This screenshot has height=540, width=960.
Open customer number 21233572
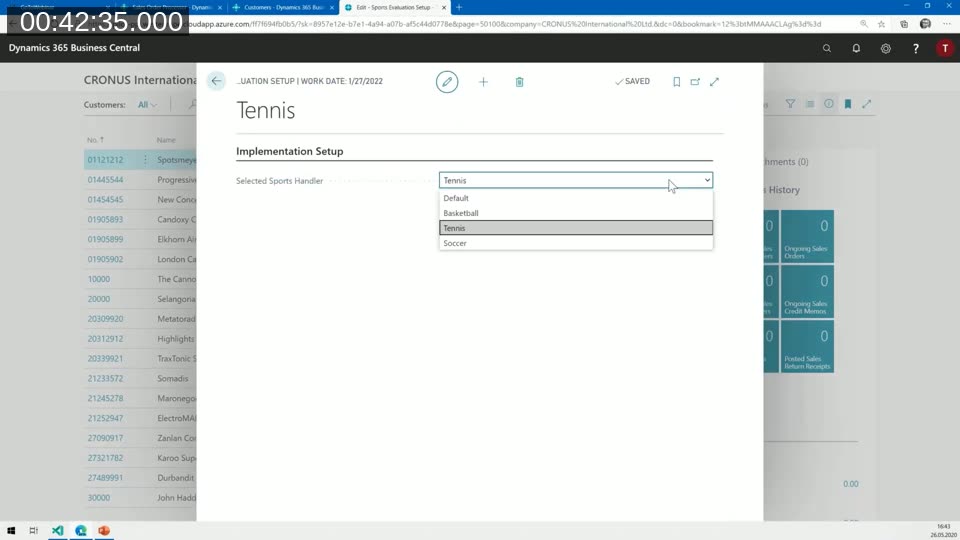click(105, 378)
